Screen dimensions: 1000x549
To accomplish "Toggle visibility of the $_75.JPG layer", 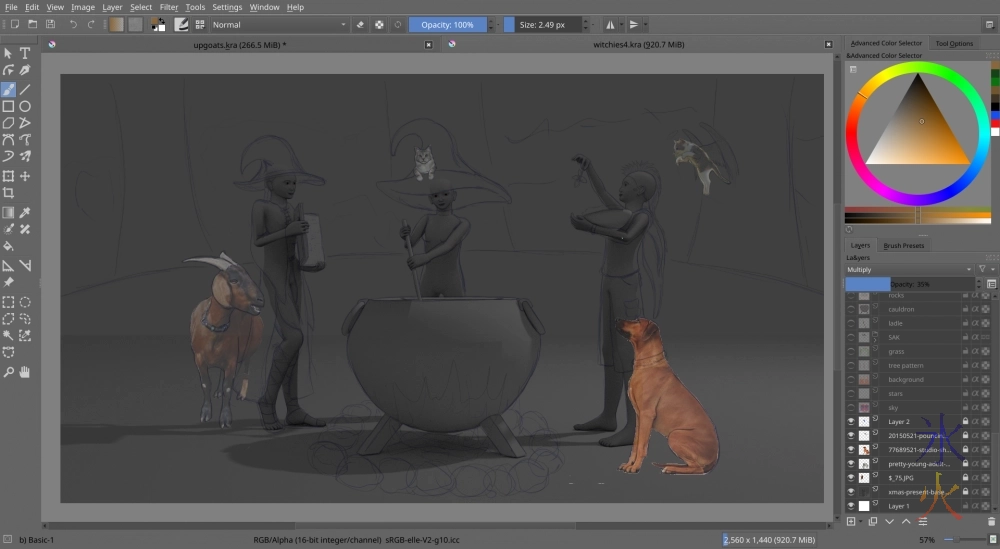I will click(852, 478).
